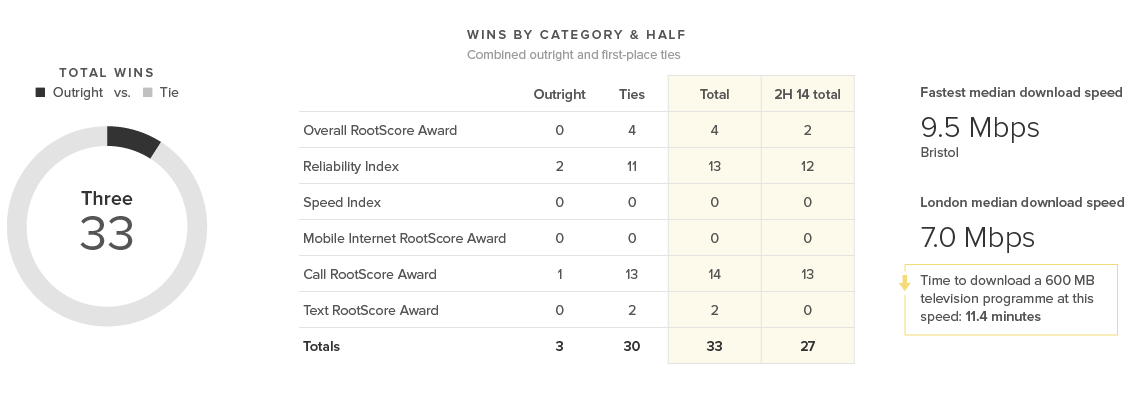The height and width of the screenshot is (414, 1136).
Task: Choose the Call RootScore Award row
Action: (370, 274)
